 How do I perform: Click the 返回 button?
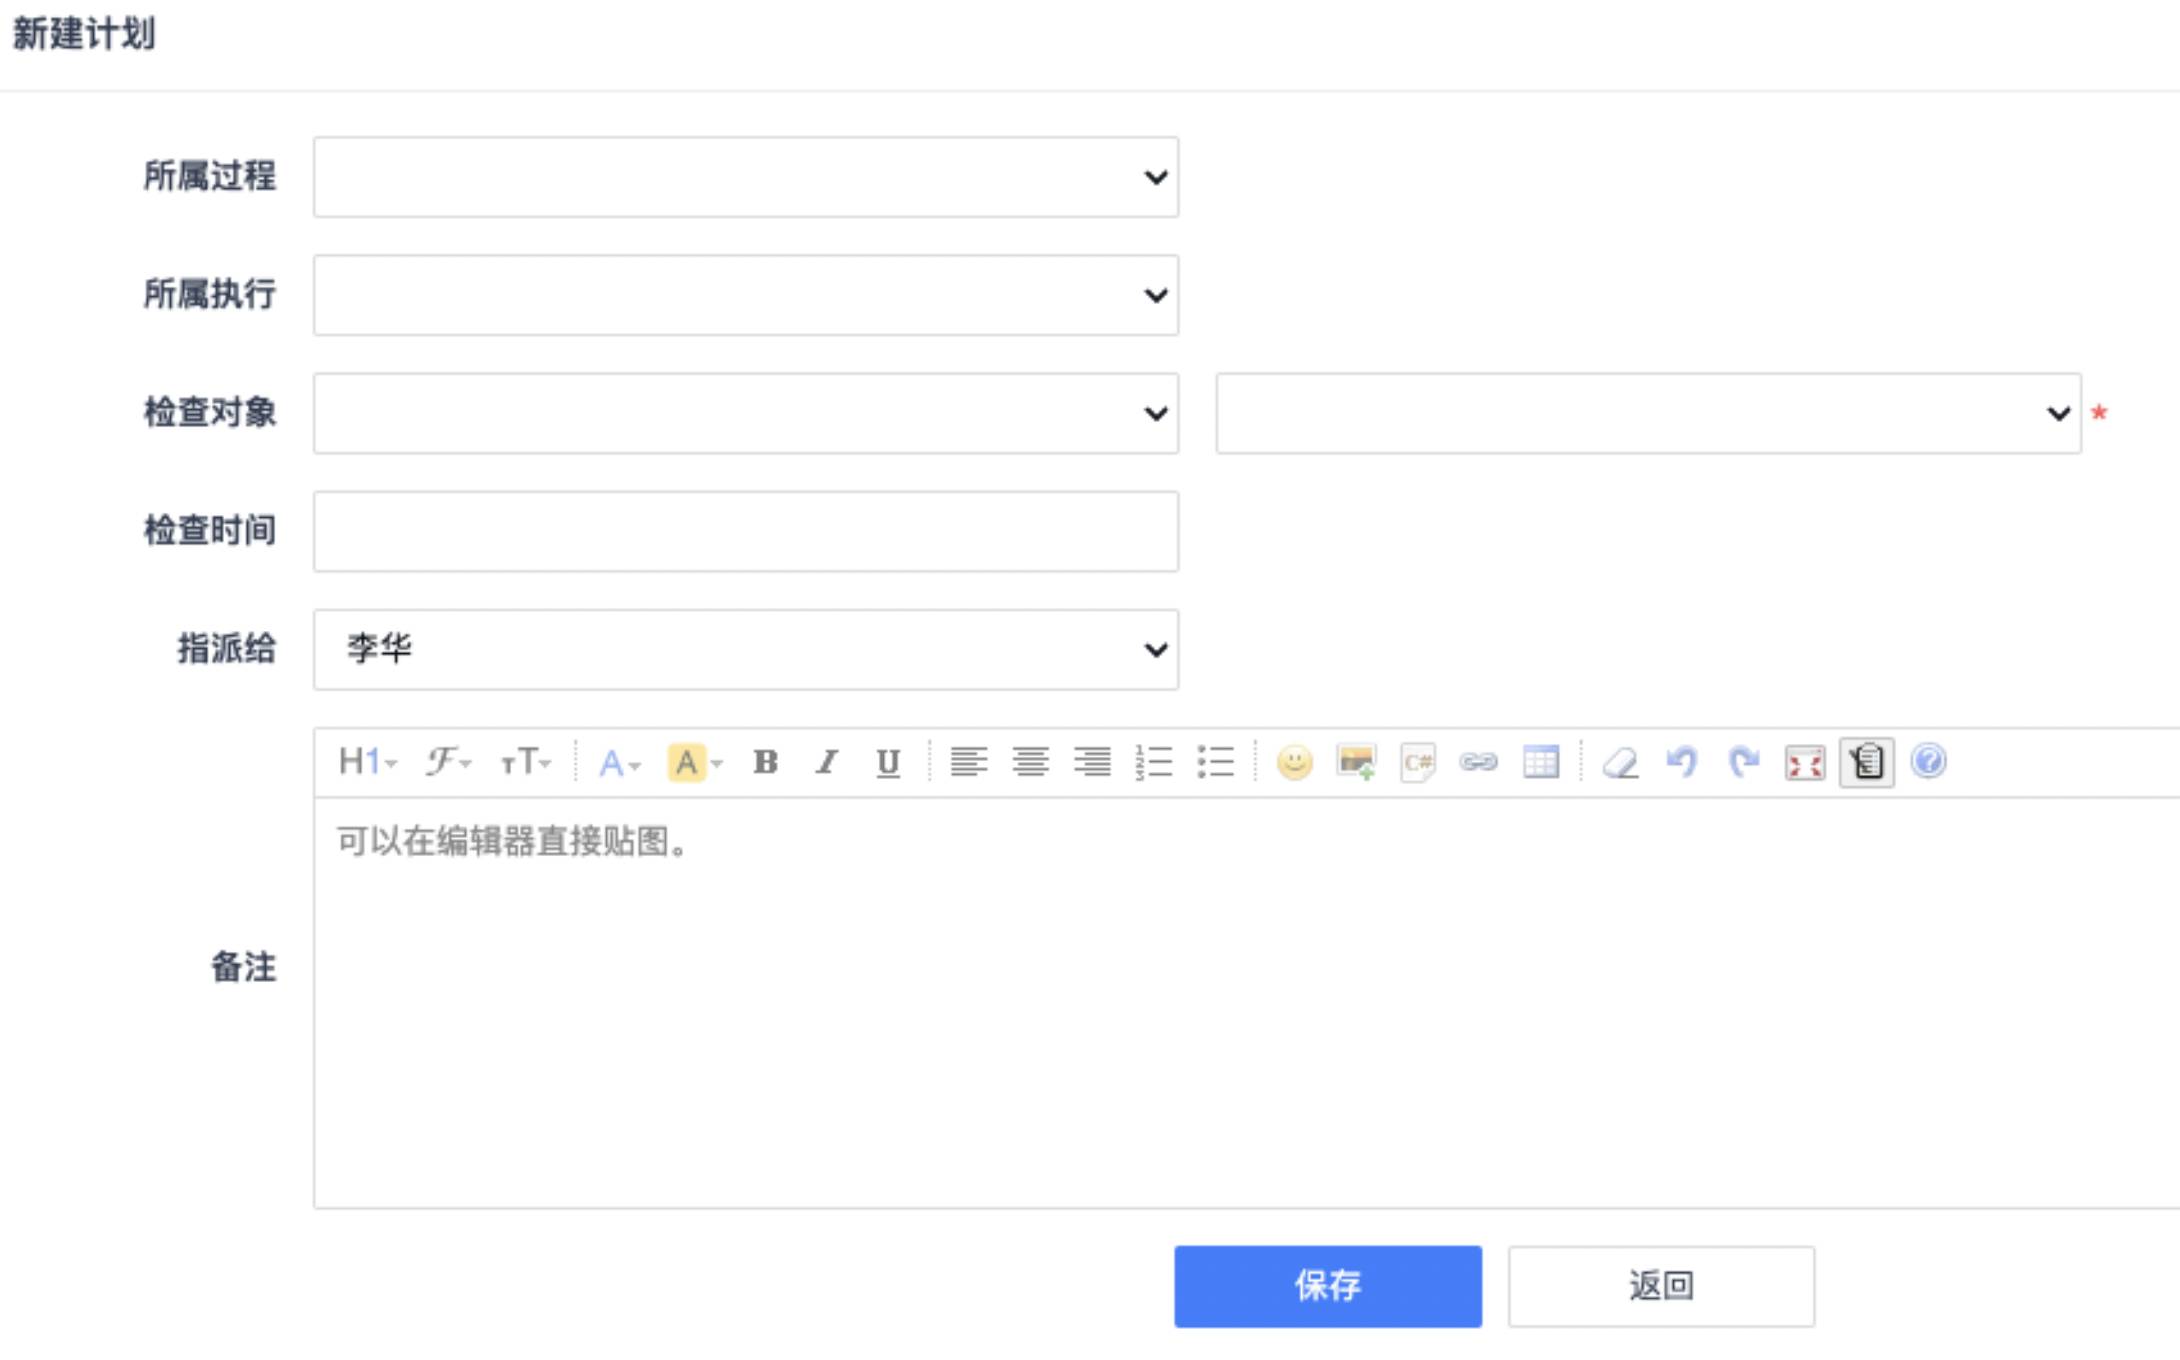[x=1661, y=1286]
